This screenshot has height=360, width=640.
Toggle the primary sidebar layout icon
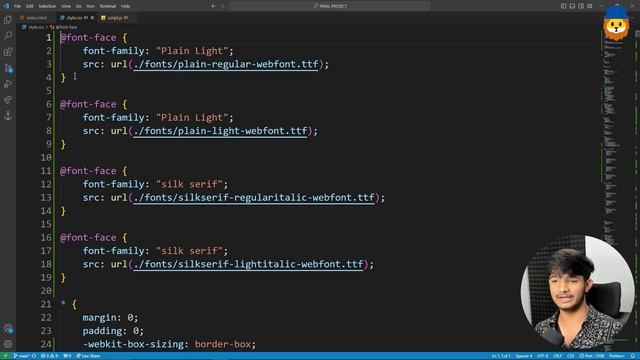pos(563,6)
